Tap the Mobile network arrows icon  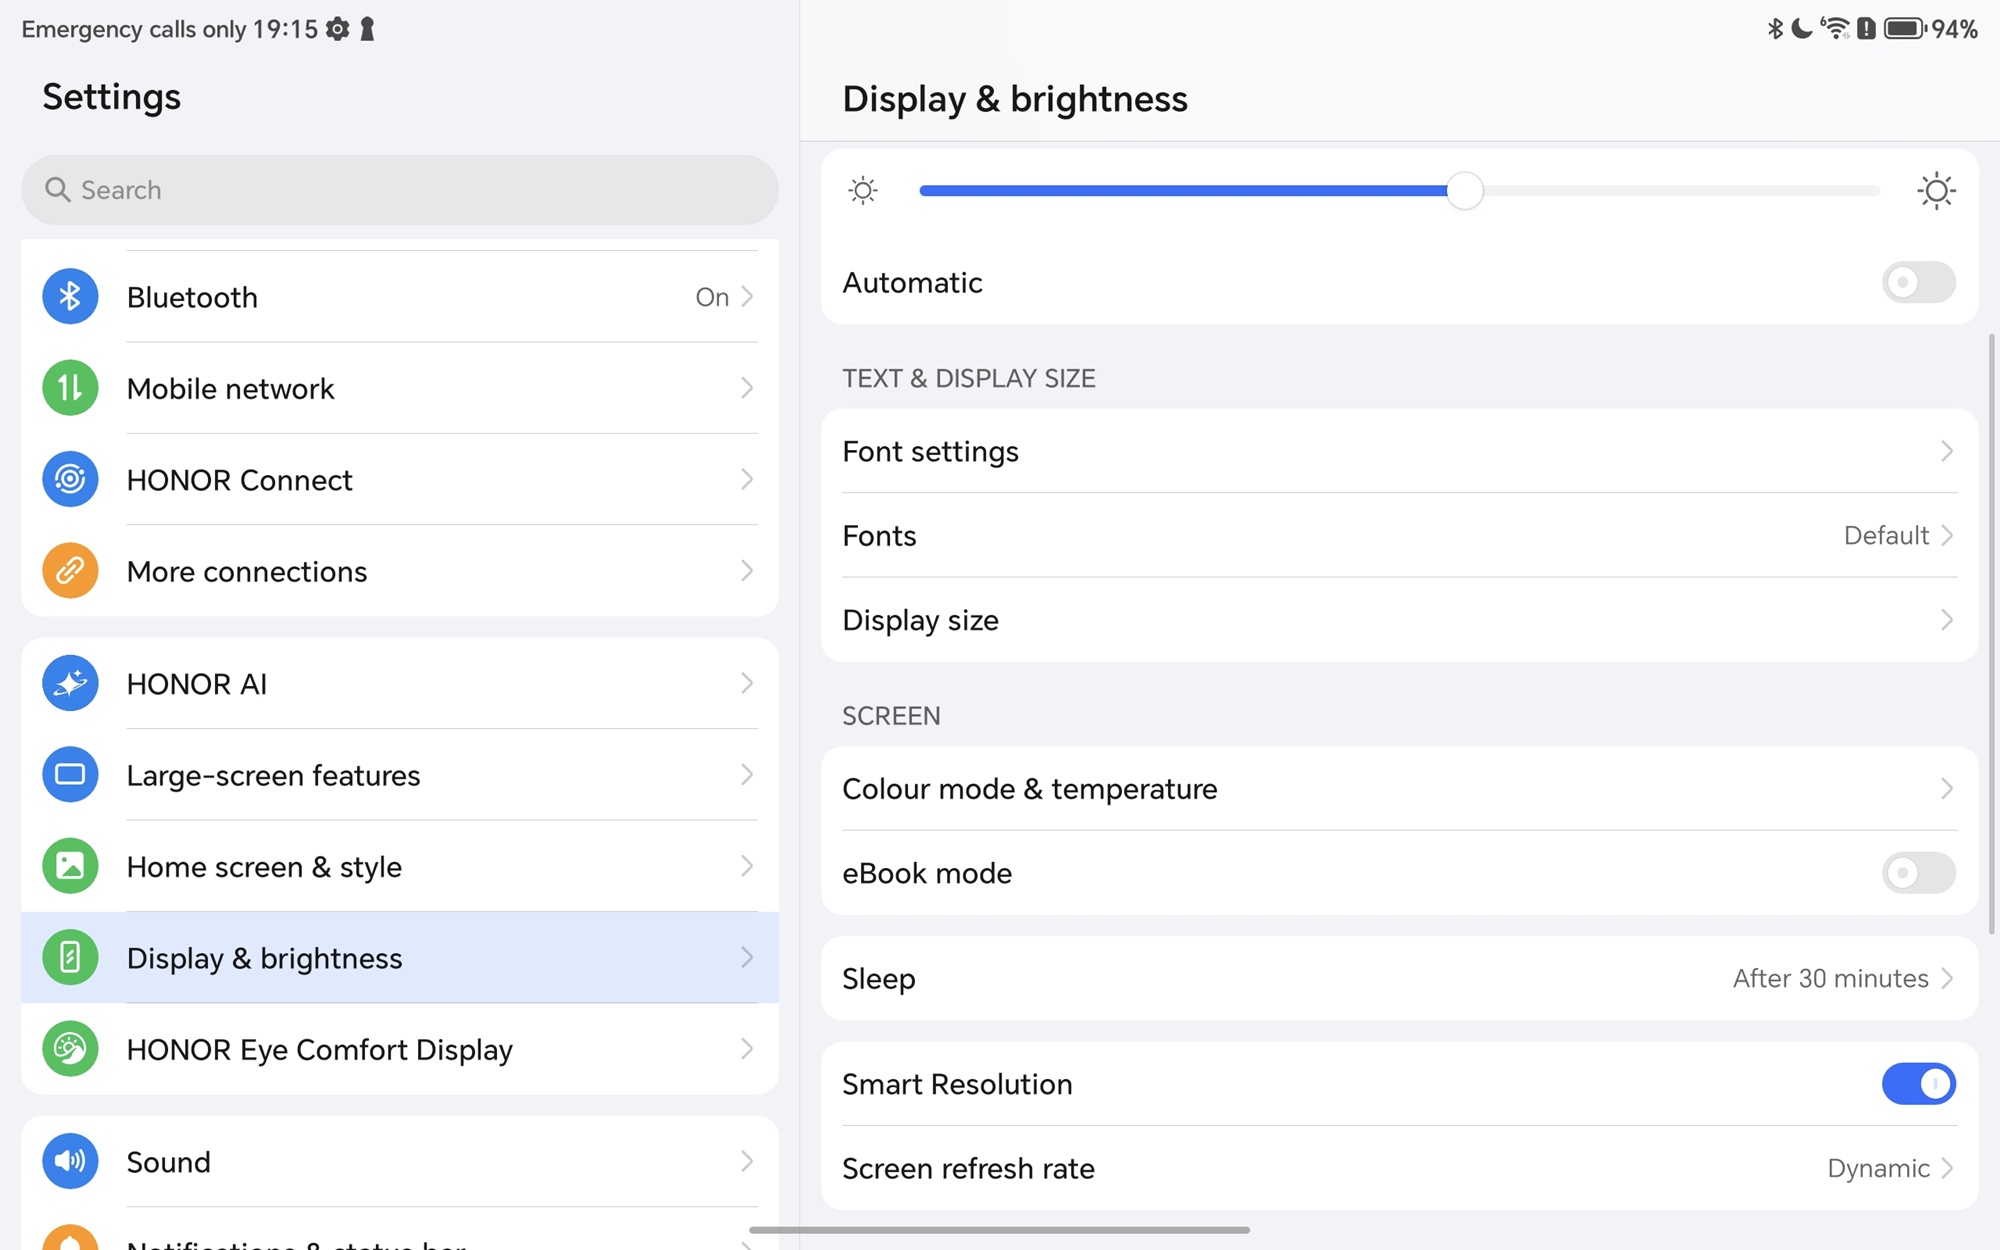70,388
